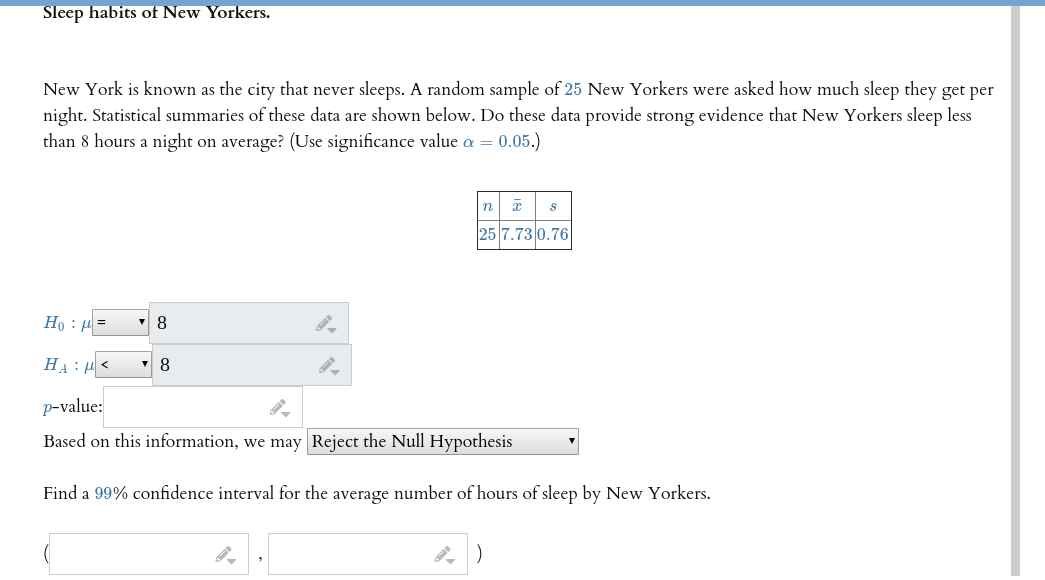Open the HA comparison dropdown showing '<'
The height and width of the screenshot is (580, 1045).
click(122, 364)
